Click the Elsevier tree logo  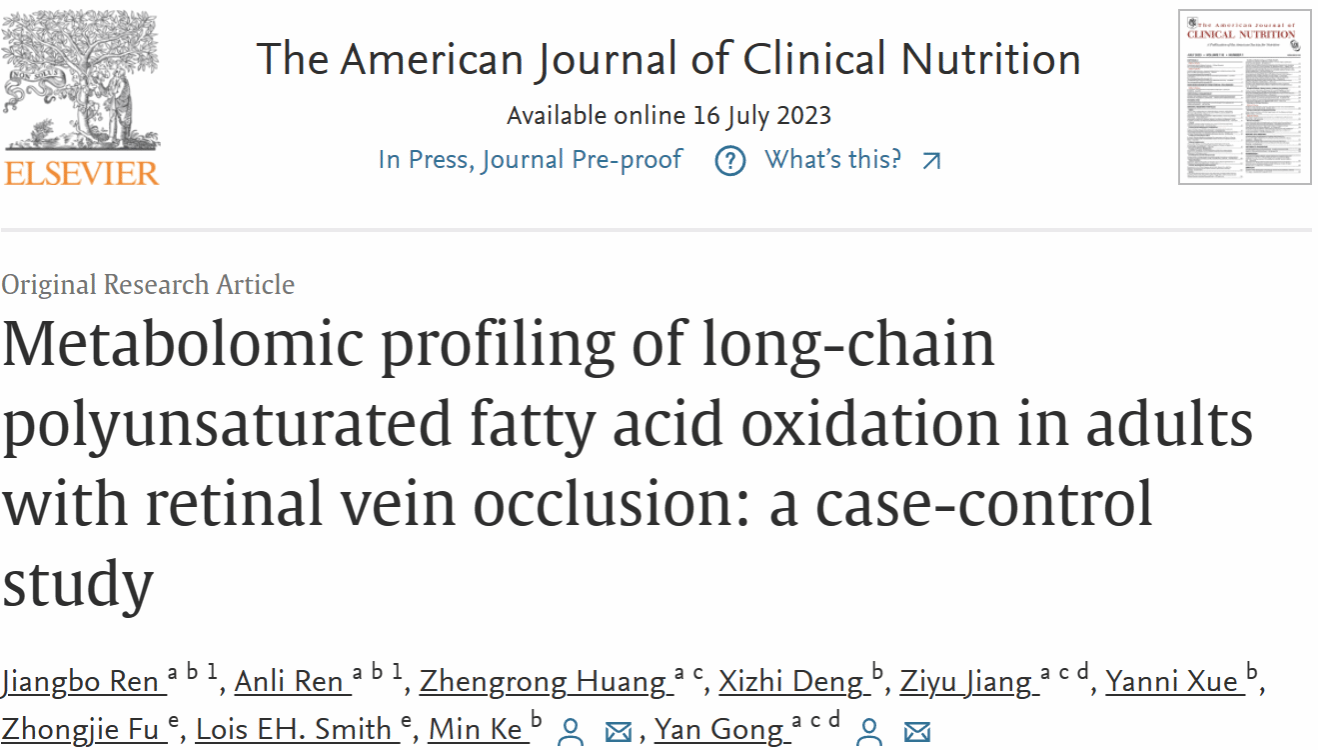pyautogui.click(x=80, y=80)
